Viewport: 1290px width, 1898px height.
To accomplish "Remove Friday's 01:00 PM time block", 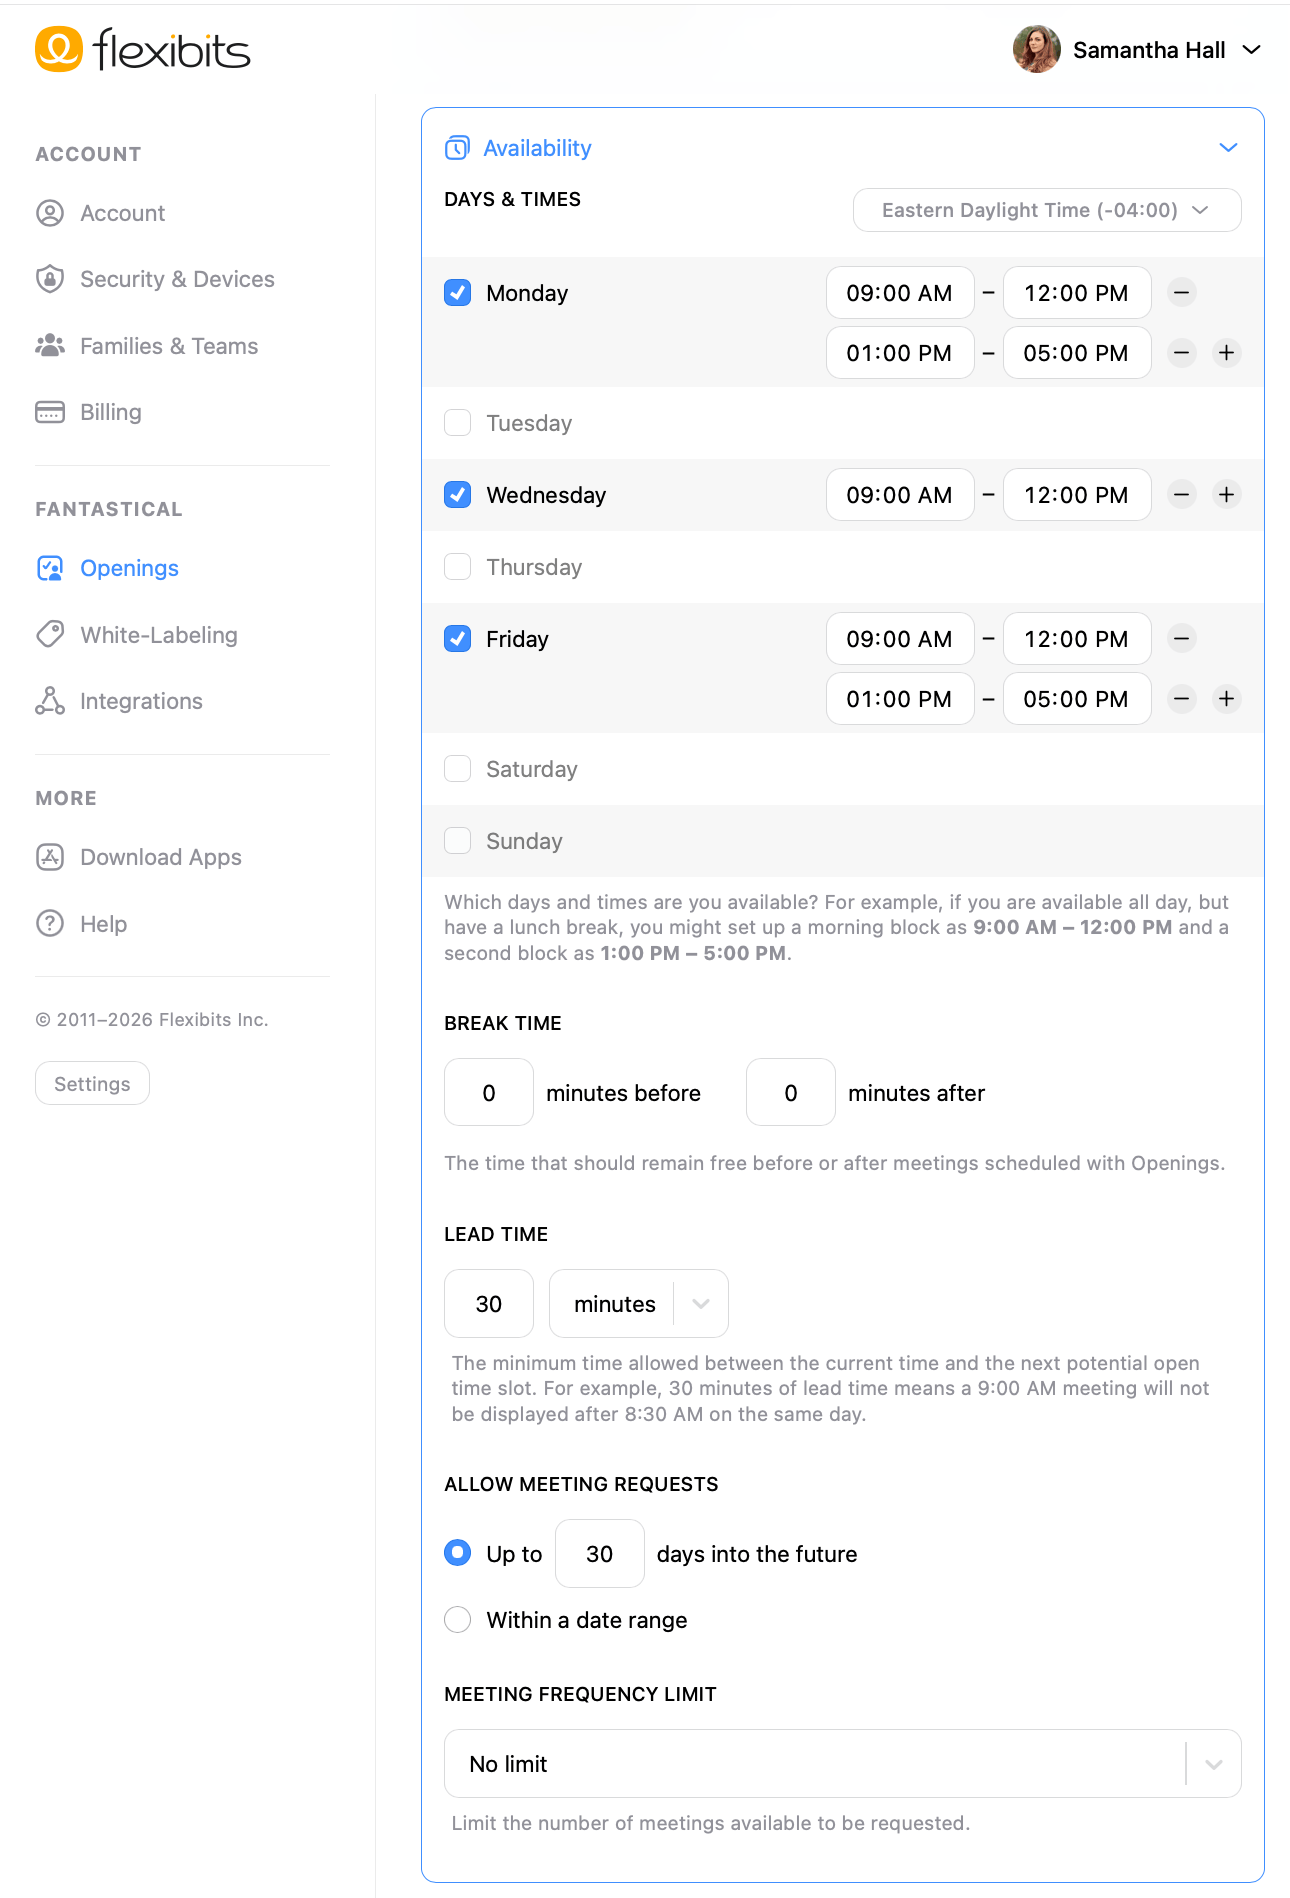I will [1182, 699].
